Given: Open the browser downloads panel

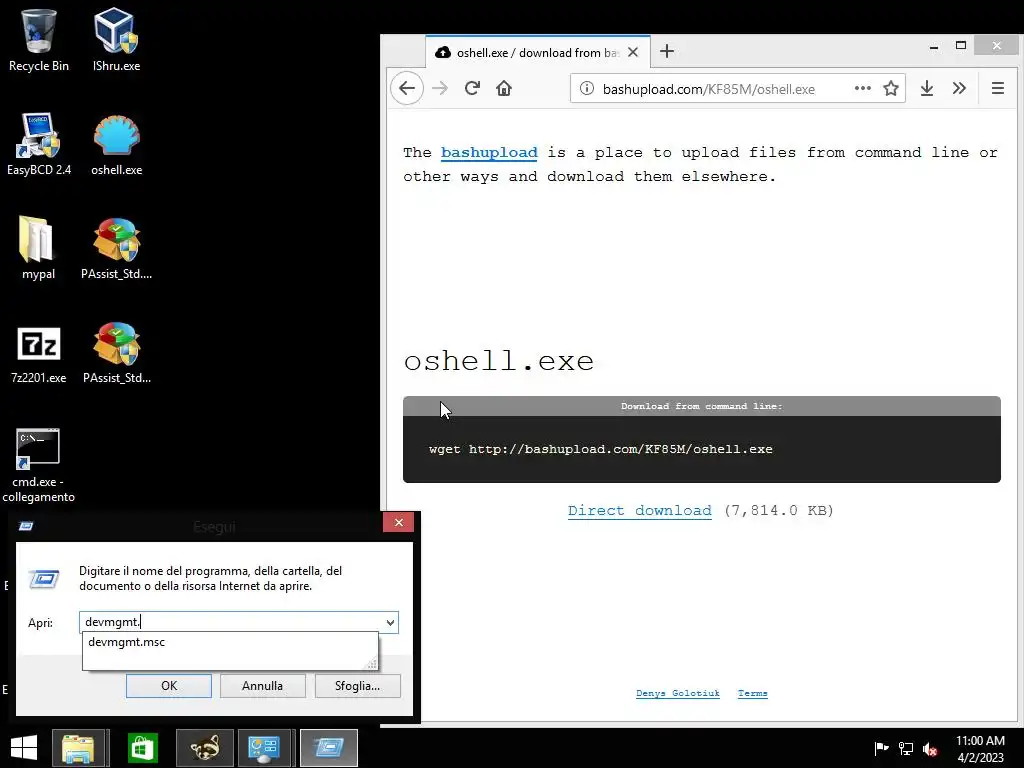Looking at the screenshot, I should click(927, 88).
